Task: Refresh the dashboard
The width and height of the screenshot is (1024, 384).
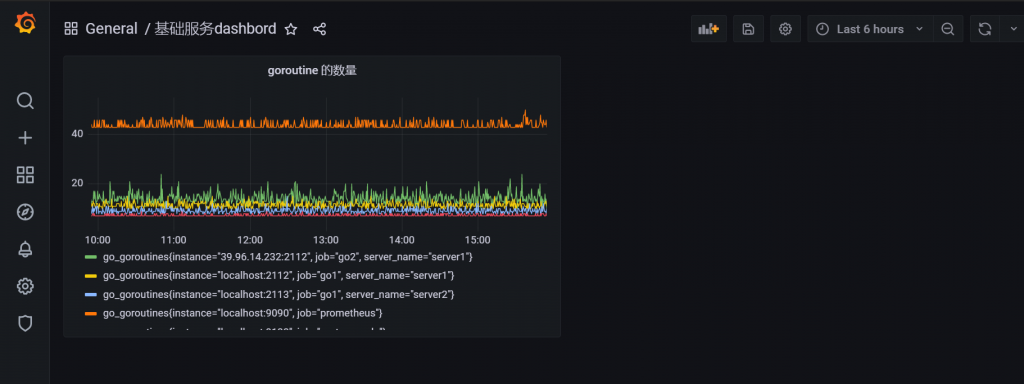Action: (985, 29)
